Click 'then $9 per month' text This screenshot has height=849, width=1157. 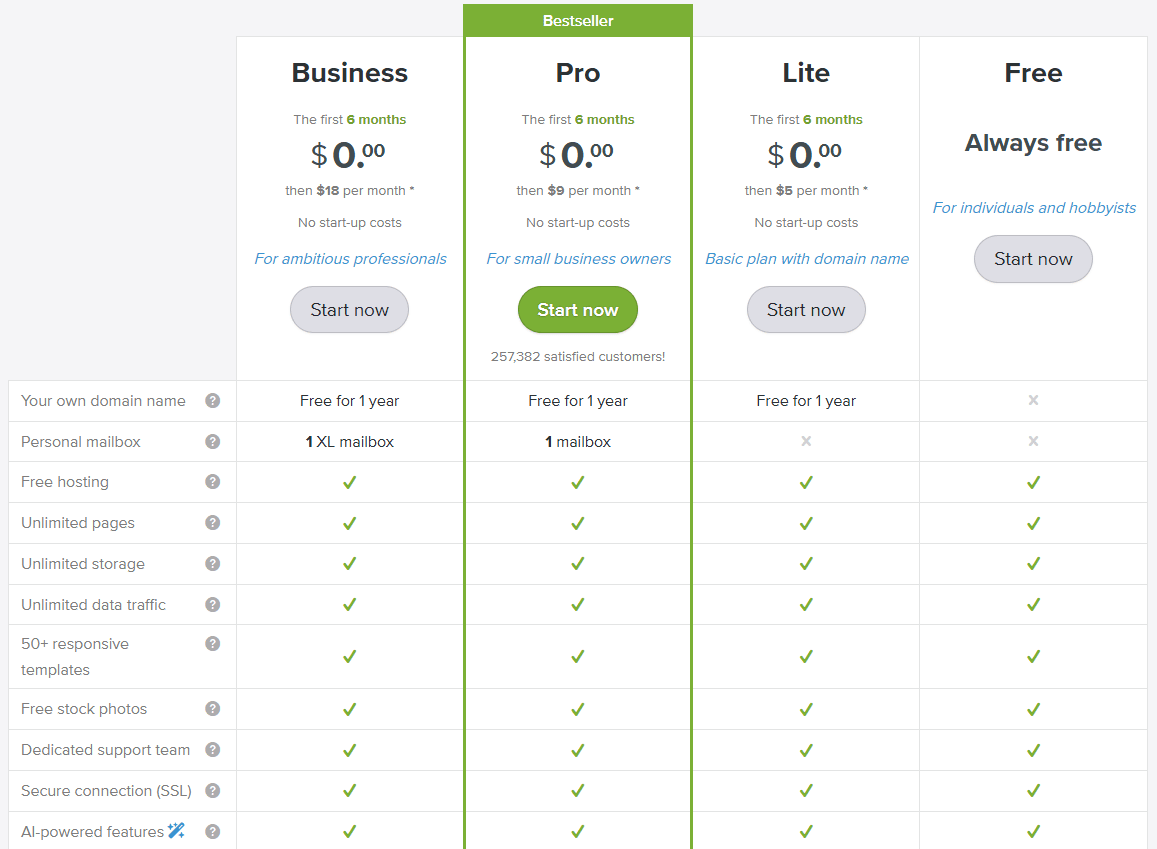click(578, 190)
